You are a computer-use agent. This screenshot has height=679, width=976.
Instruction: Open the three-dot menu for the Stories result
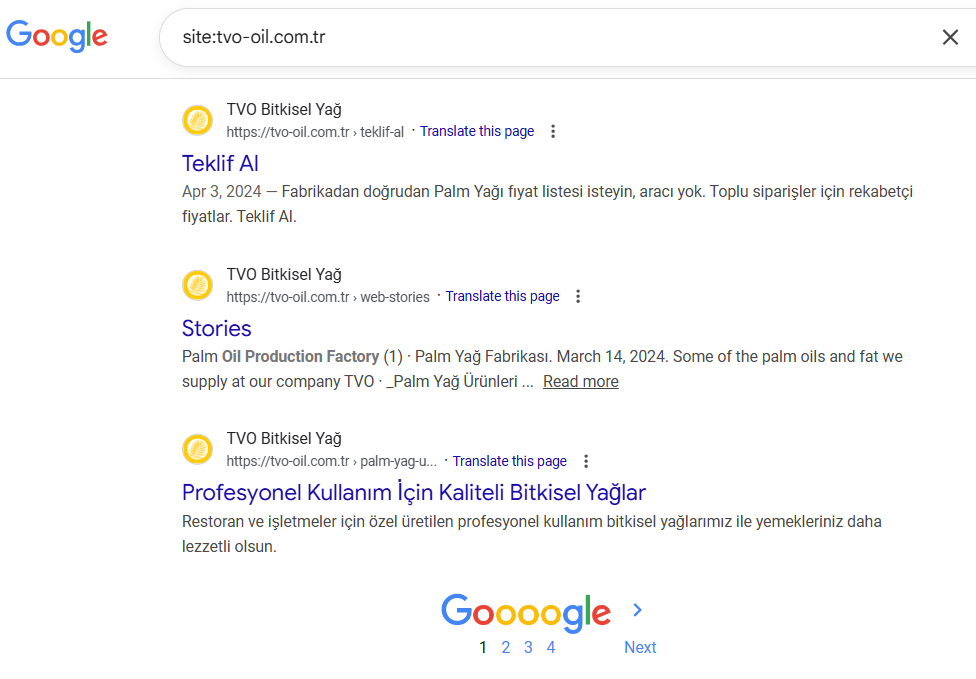[x=578, y=297]
